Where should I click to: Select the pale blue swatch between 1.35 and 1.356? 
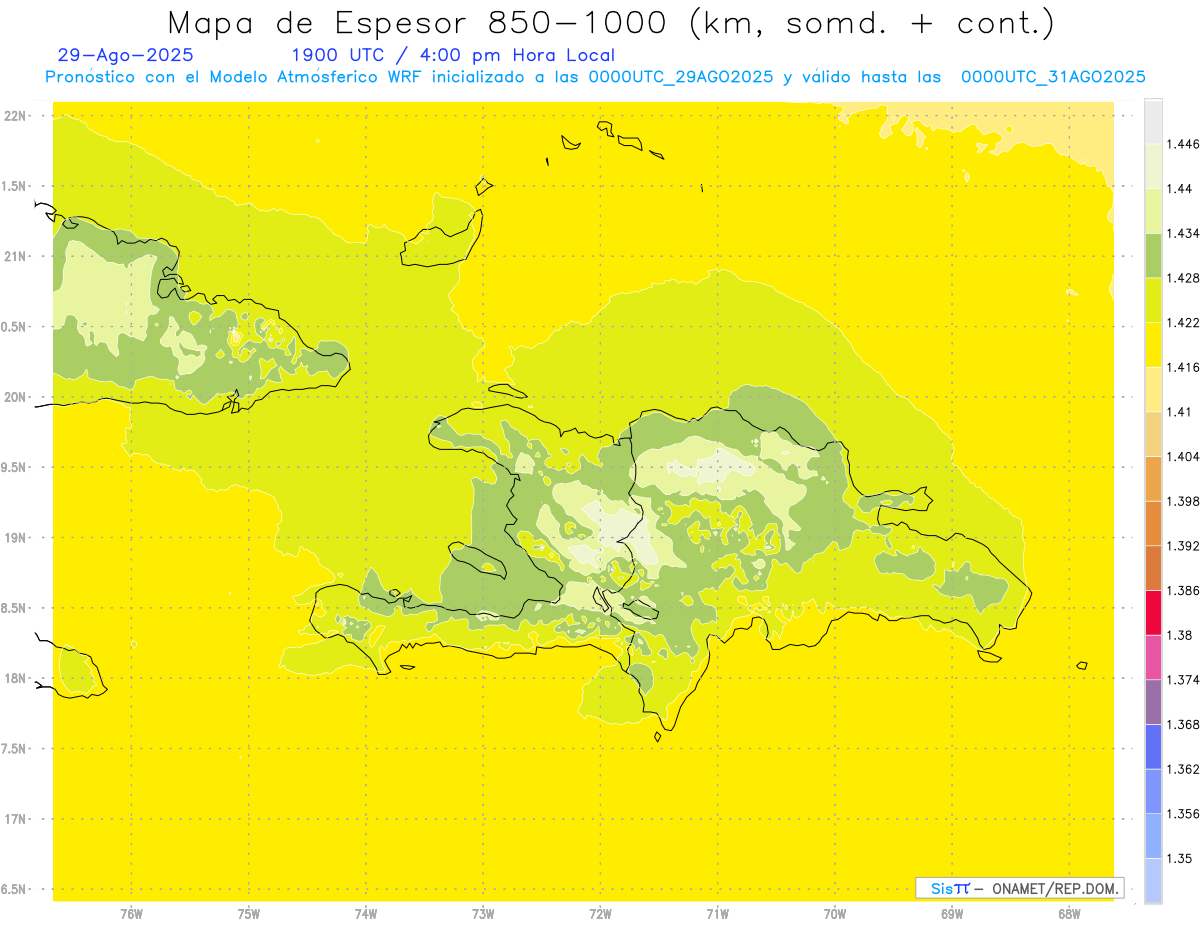tap(1153, 836)
